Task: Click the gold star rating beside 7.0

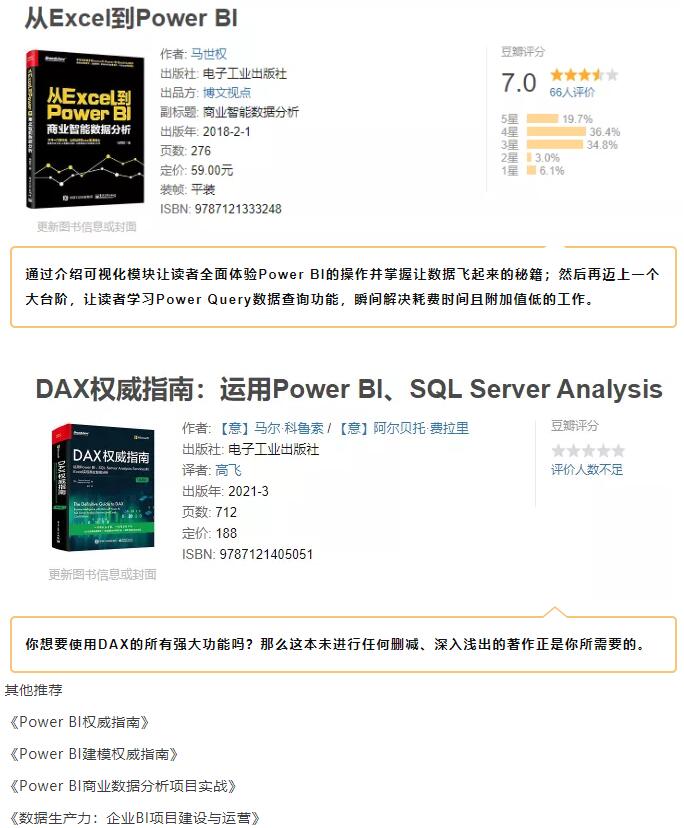Action: 584,74
